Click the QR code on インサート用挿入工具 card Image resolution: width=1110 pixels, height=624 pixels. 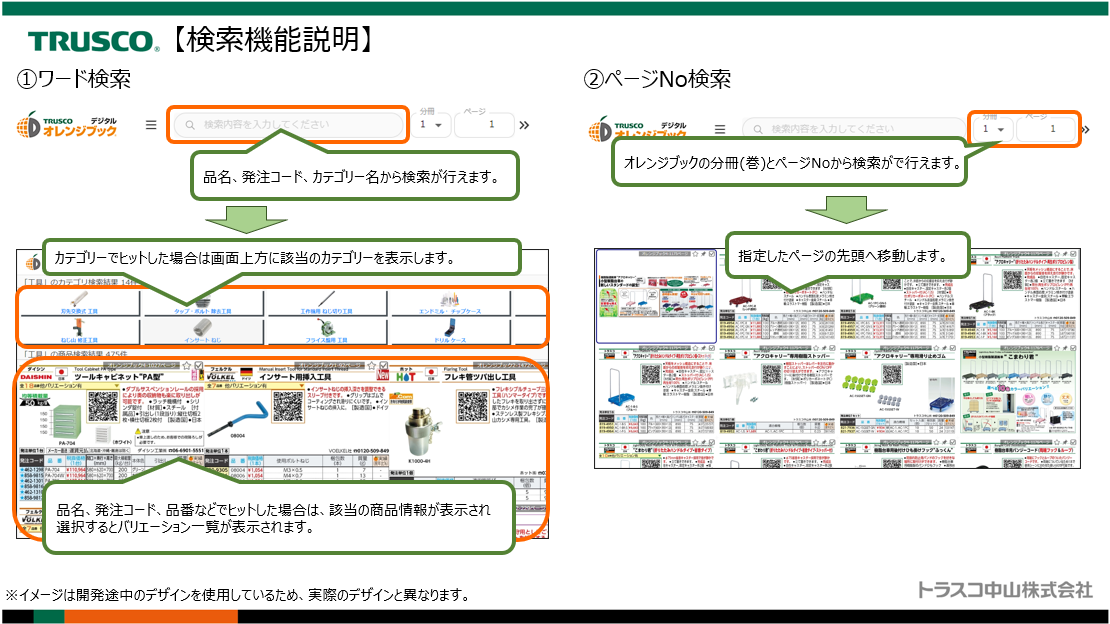pyautogui.click(x=288, y=406)
